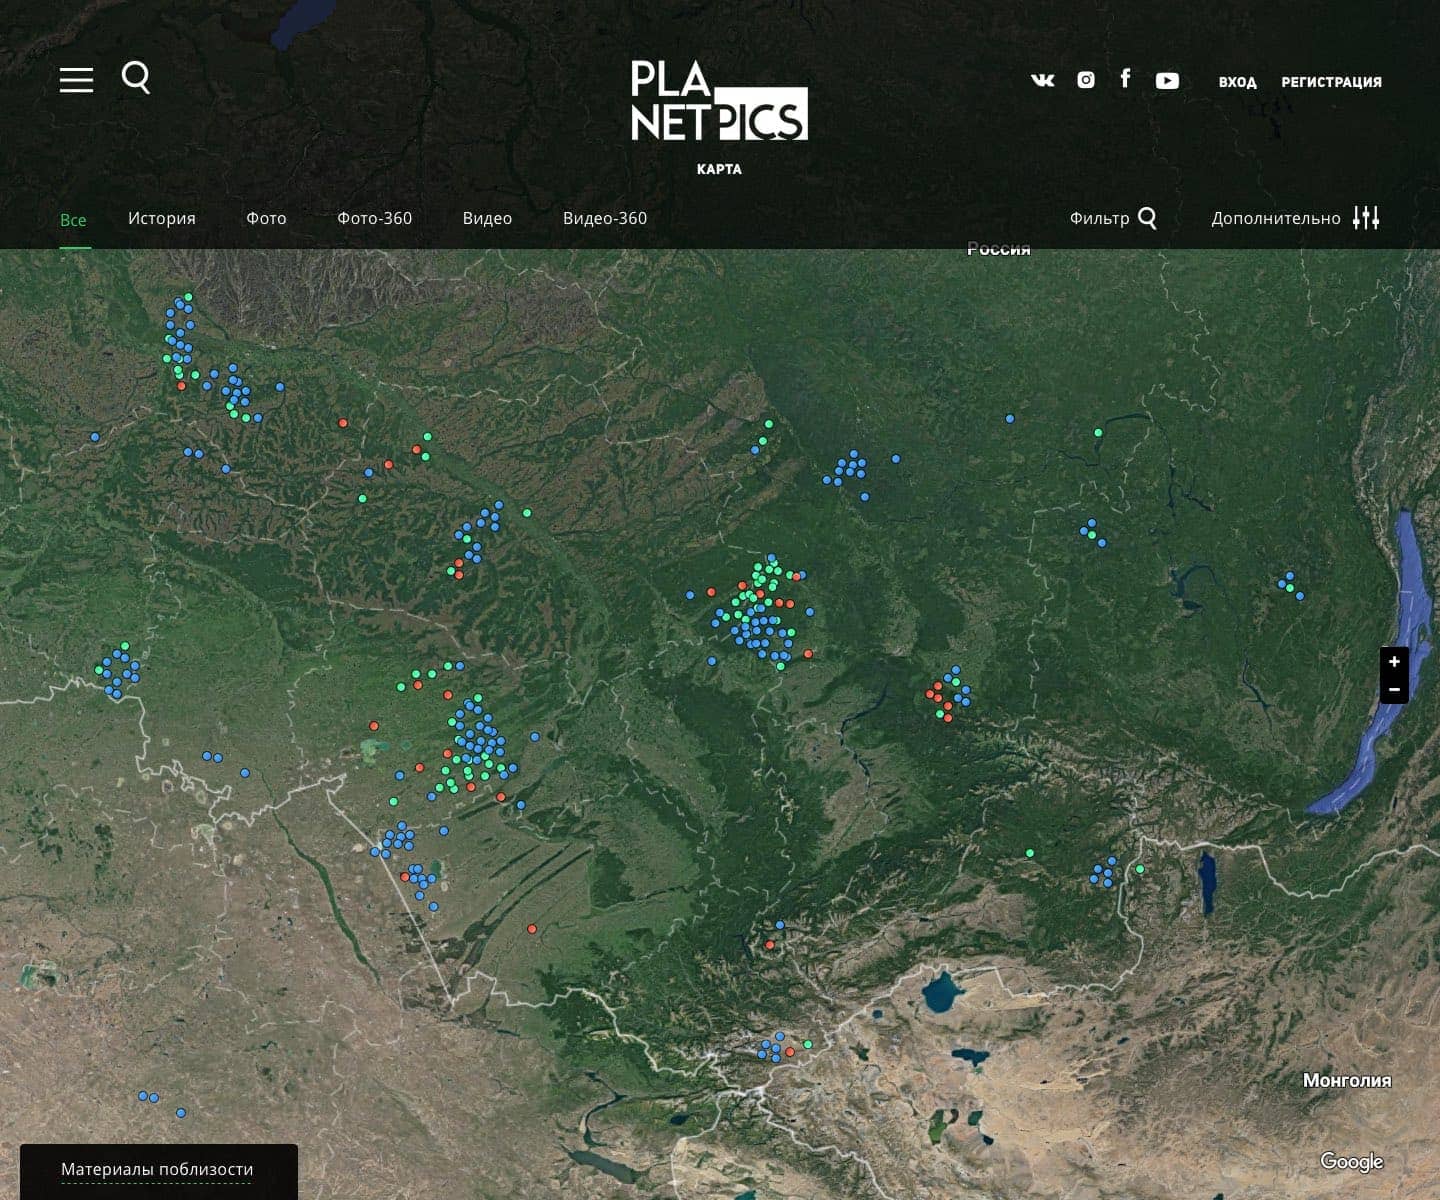Zoom out on the map
This screenshot has height=1200, width=1440.
pyautogui.click(x=1394, y=690)
